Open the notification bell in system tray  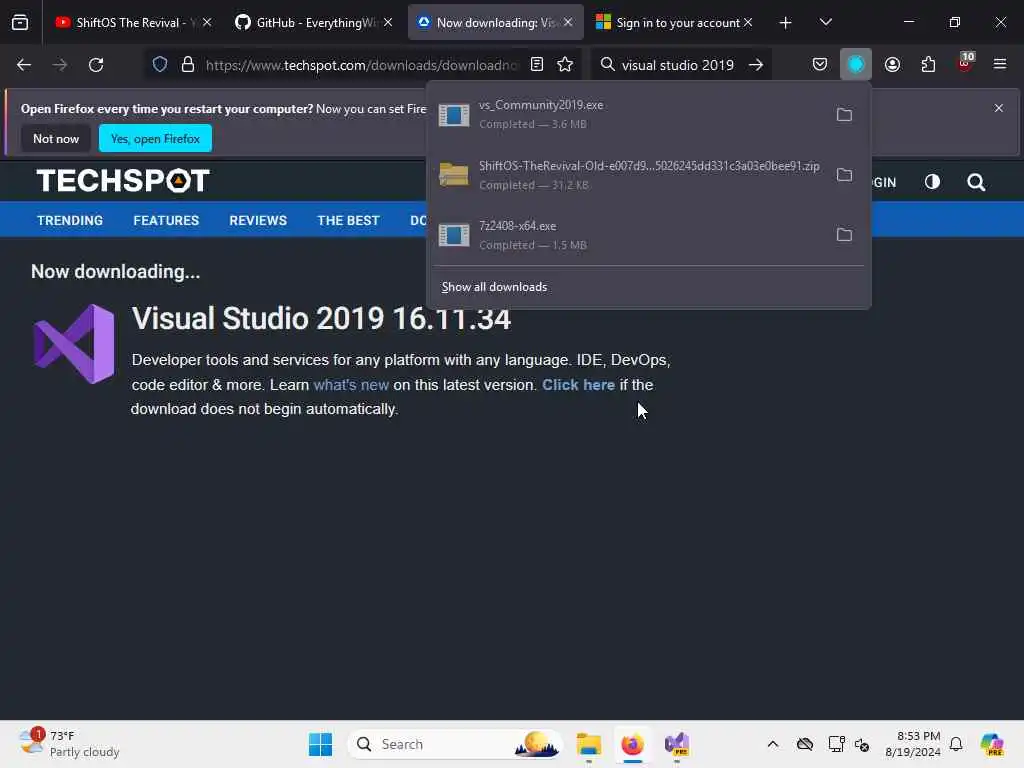[956, 744]
